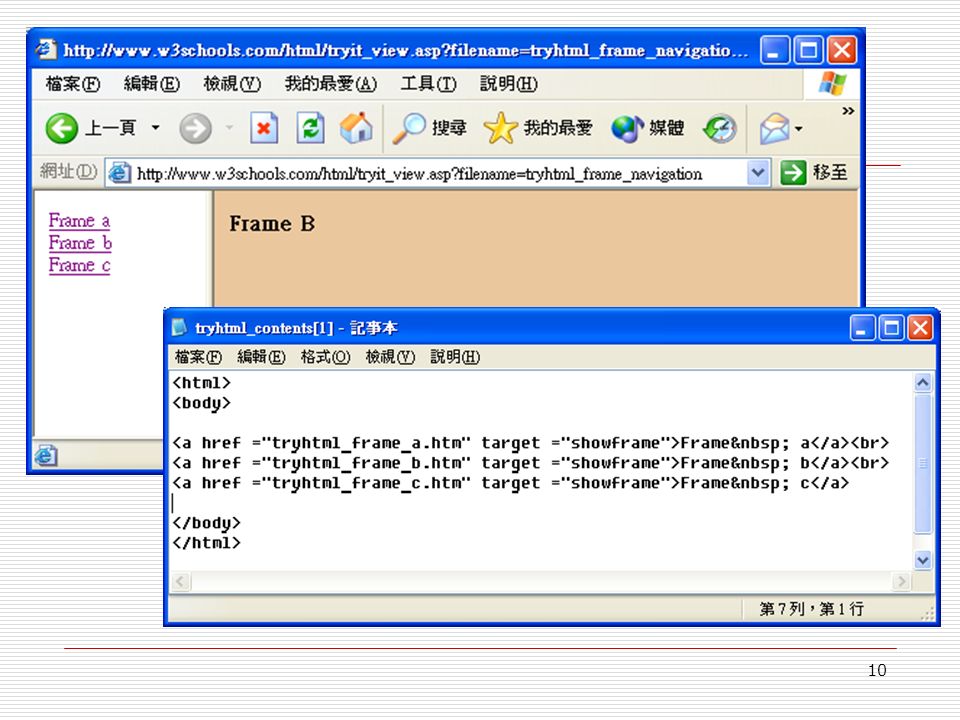Open Notepad View menu (檢視)
The height and width of the screenshot is (720, 960).
point(390,356)
